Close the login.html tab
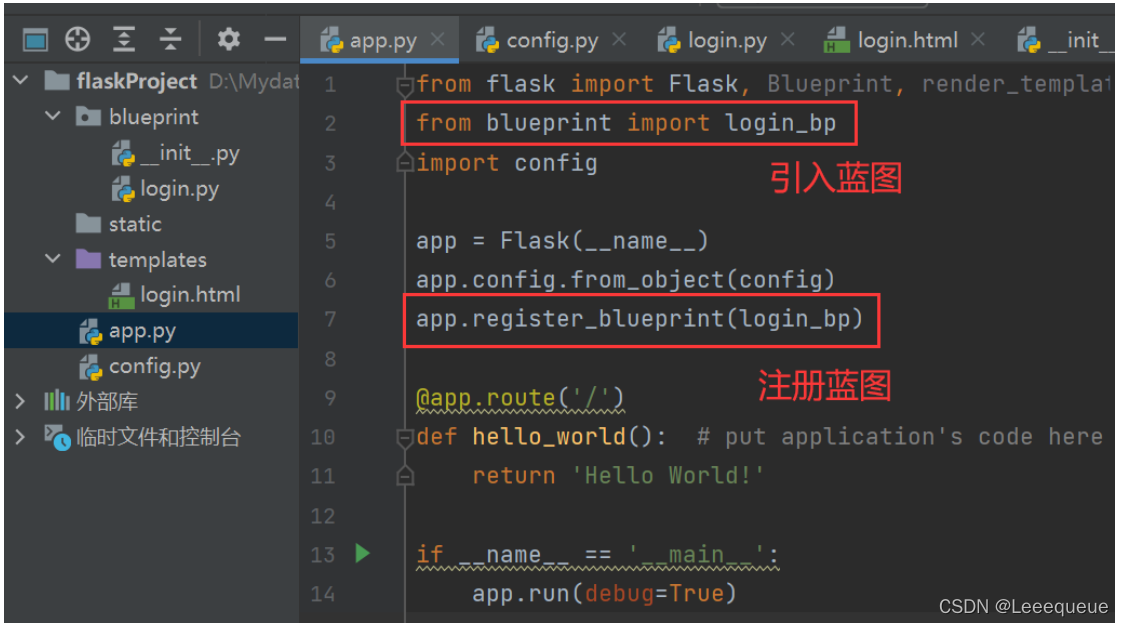This screenshot has height=627, width=1124. coord(978,39)
